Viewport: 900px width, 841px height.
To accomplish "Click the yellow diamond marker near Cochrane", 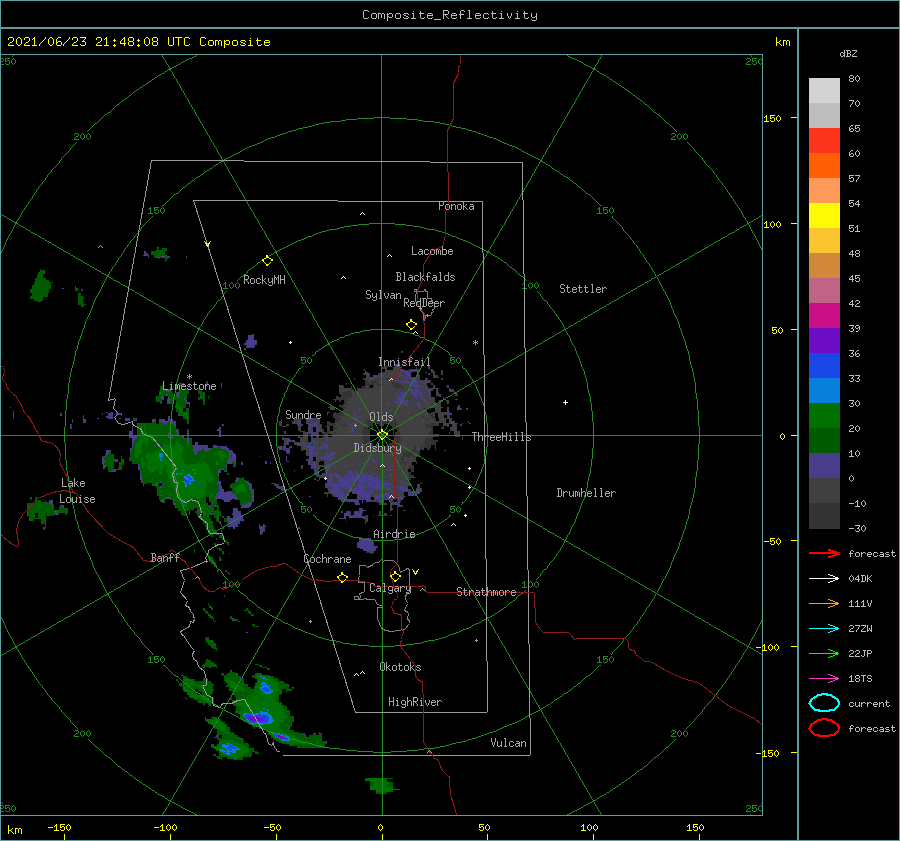I will [343, 577].
